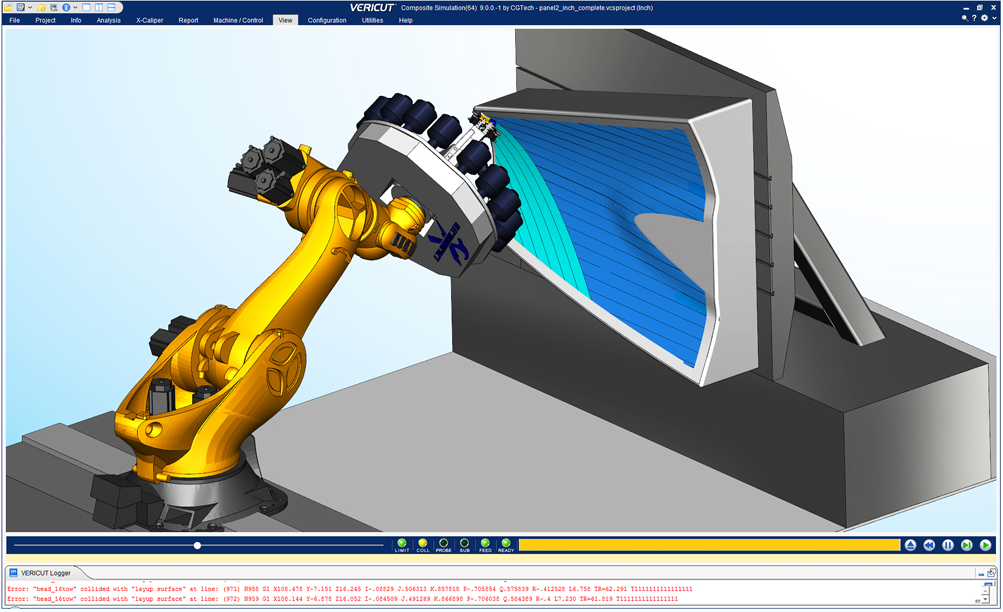Open the Utilities menu
Image resolution: width=1003 pixels, height=612 pixels.
[372, 20]
